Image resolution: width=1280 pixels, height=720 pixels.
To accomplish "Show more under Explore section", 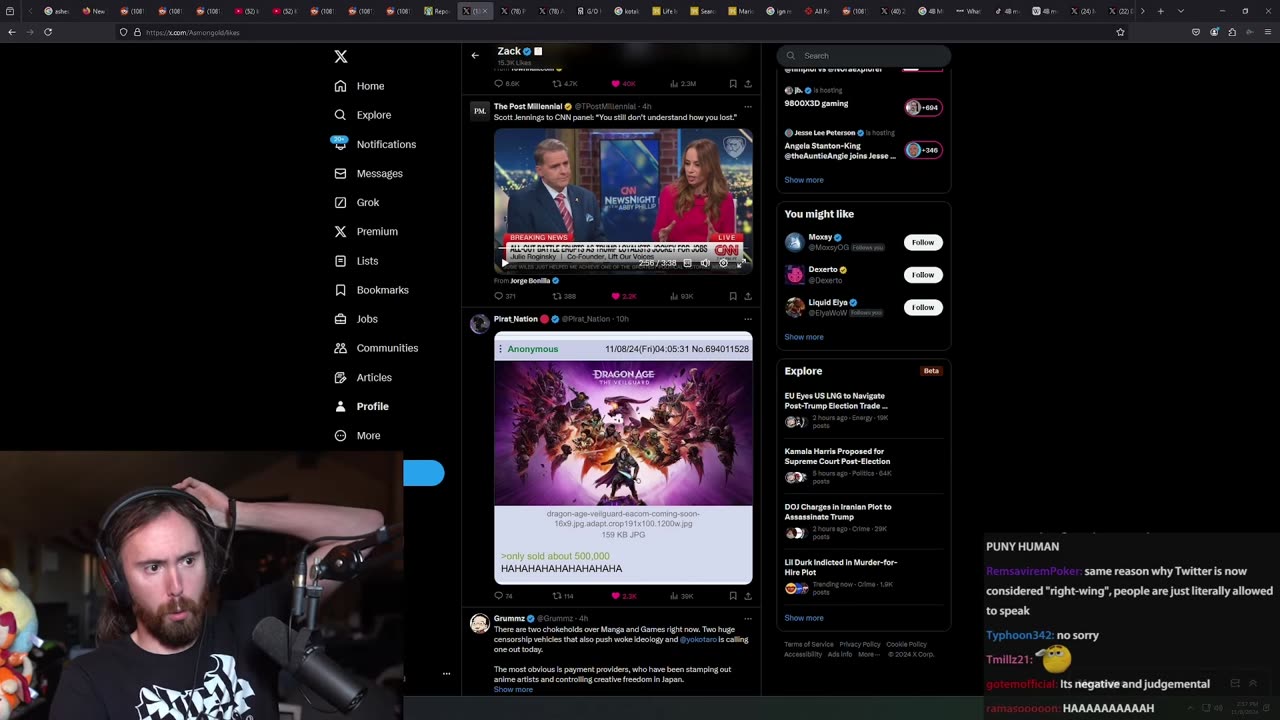I will click(804, 618).
